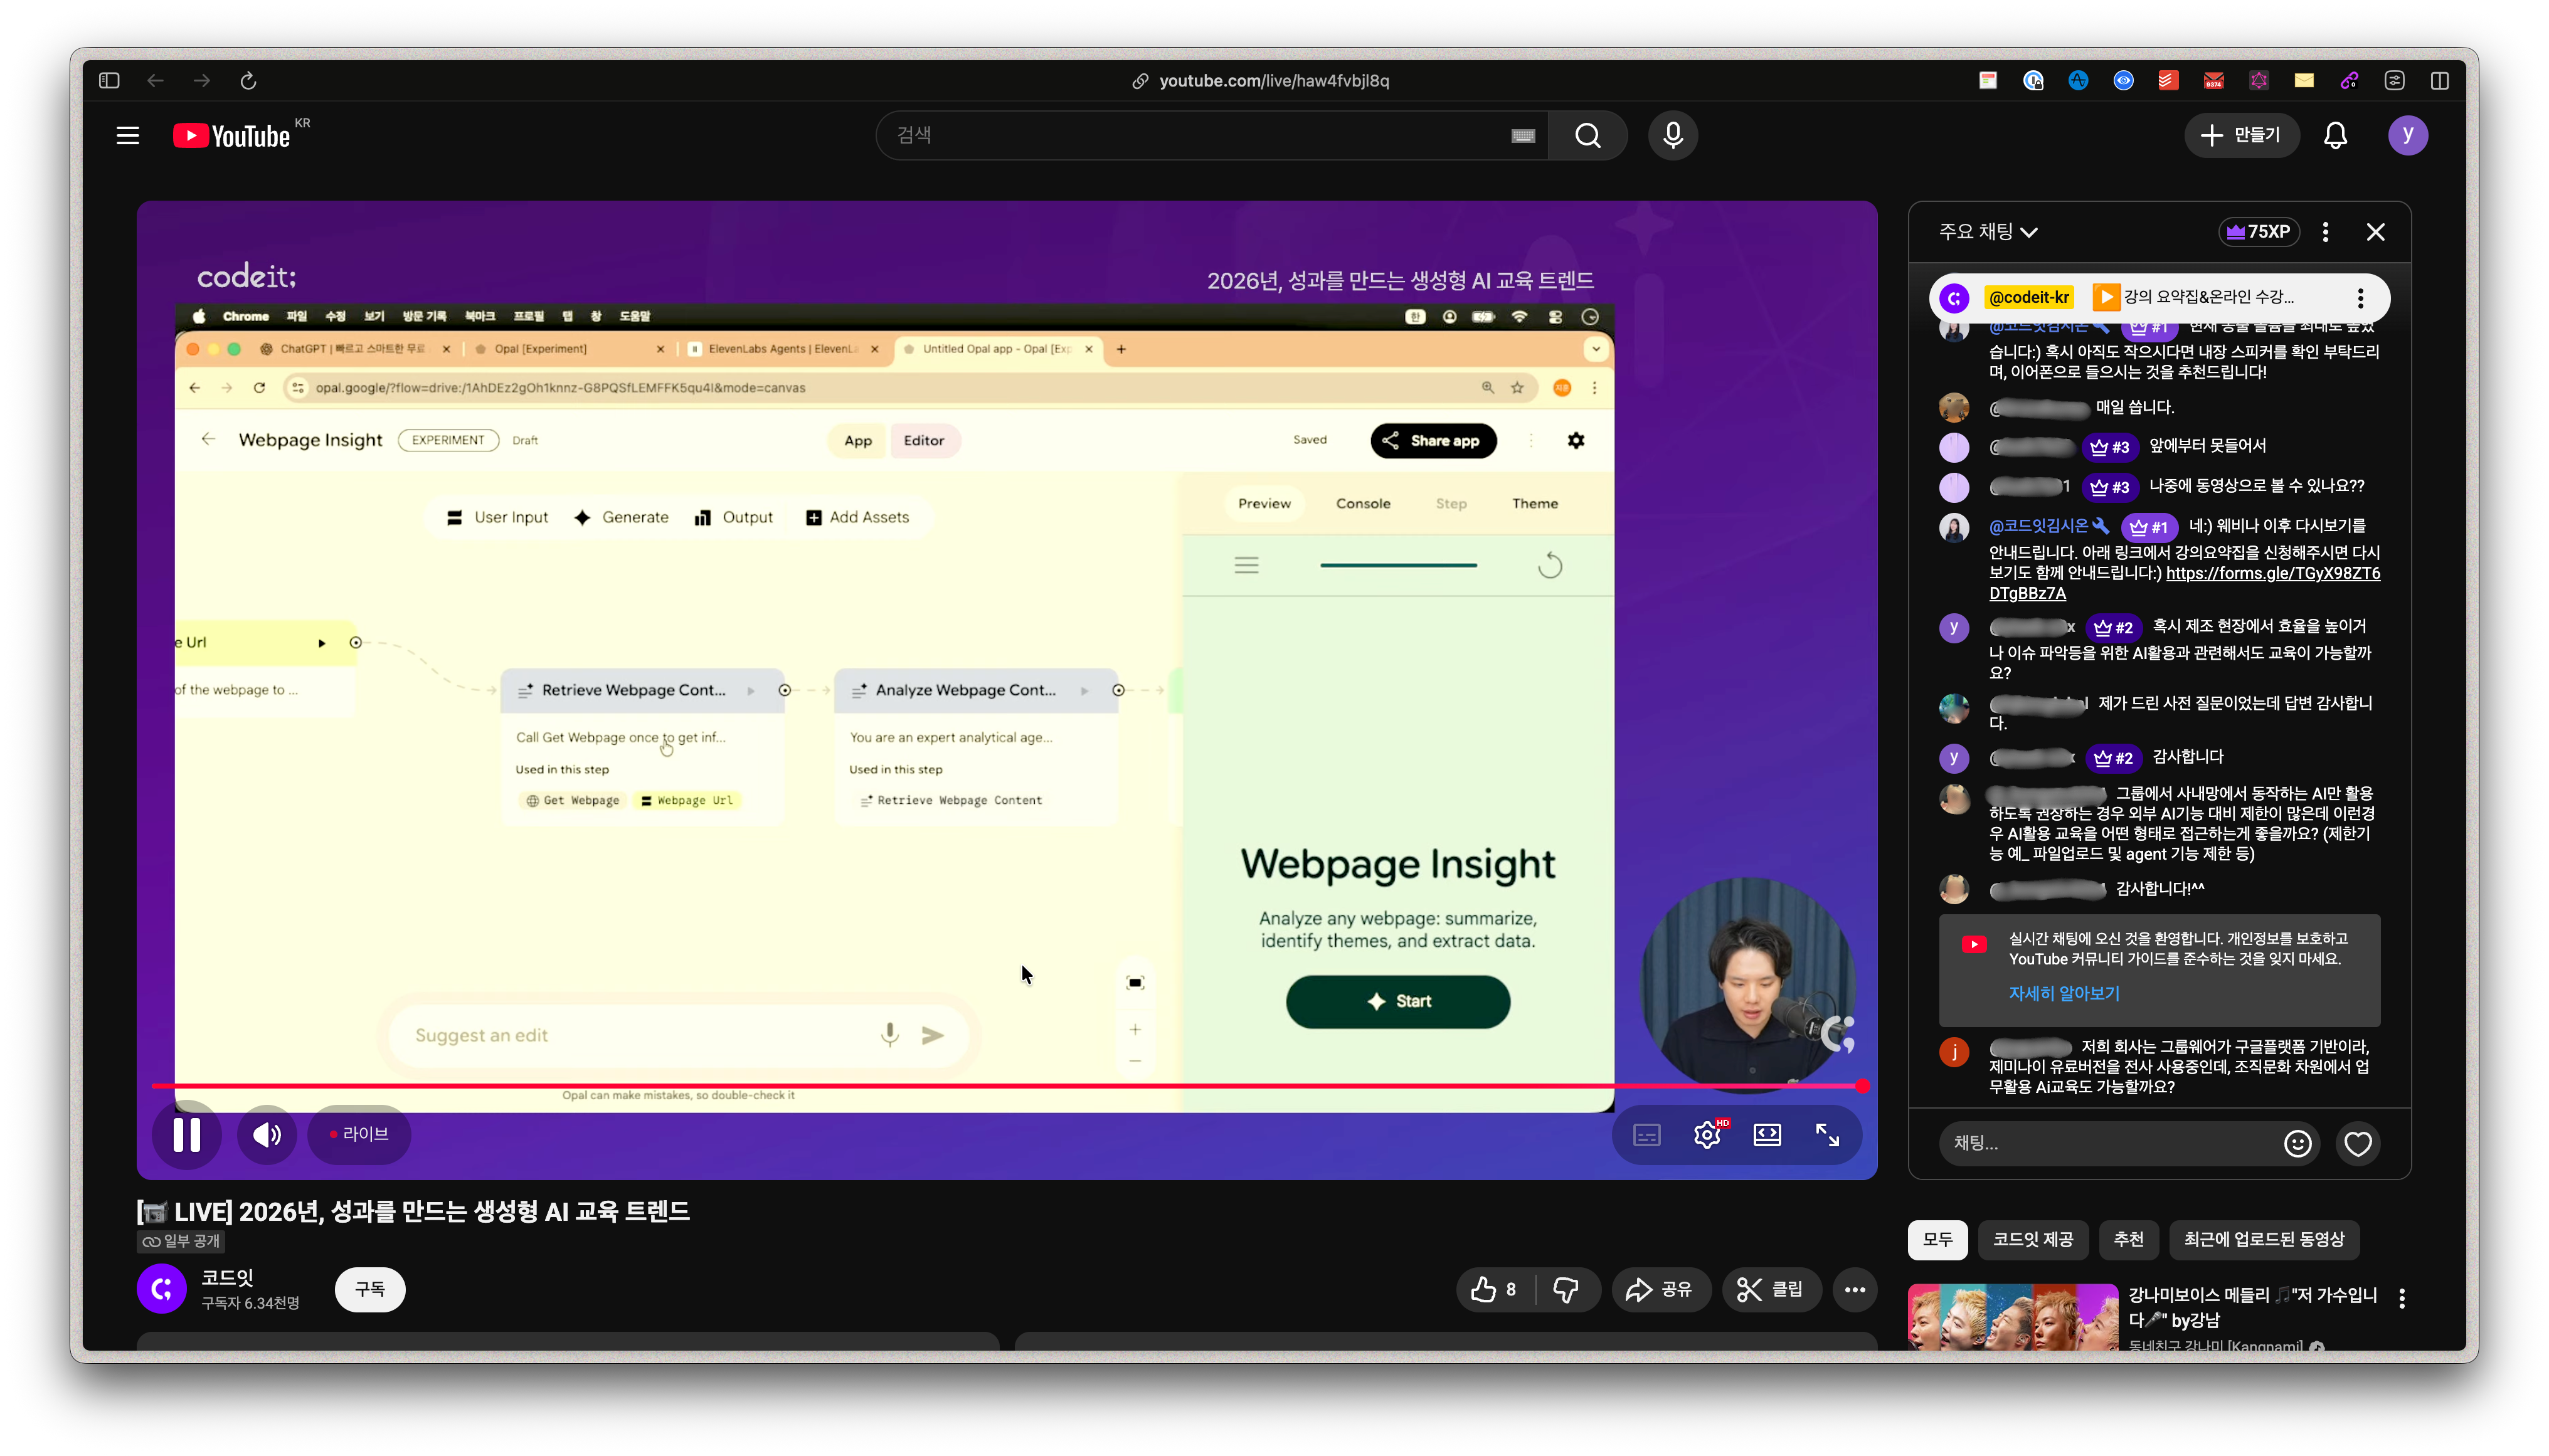
Task: Select the 추천 filter chip
Action: (2128, 1239)
